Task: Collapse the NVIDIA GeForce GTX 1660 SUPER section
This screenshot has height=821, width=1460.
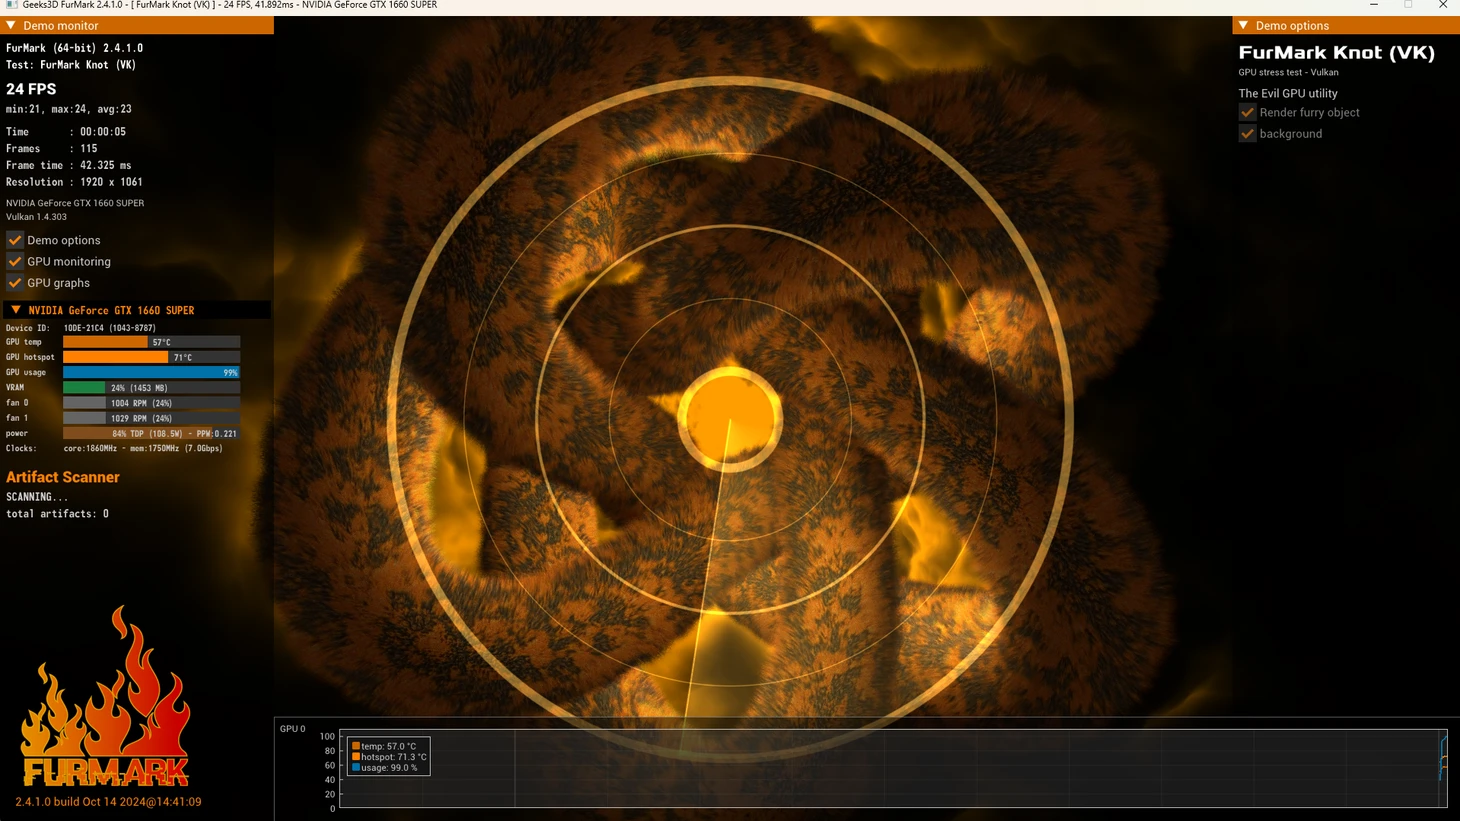Action: pos(15,310)
